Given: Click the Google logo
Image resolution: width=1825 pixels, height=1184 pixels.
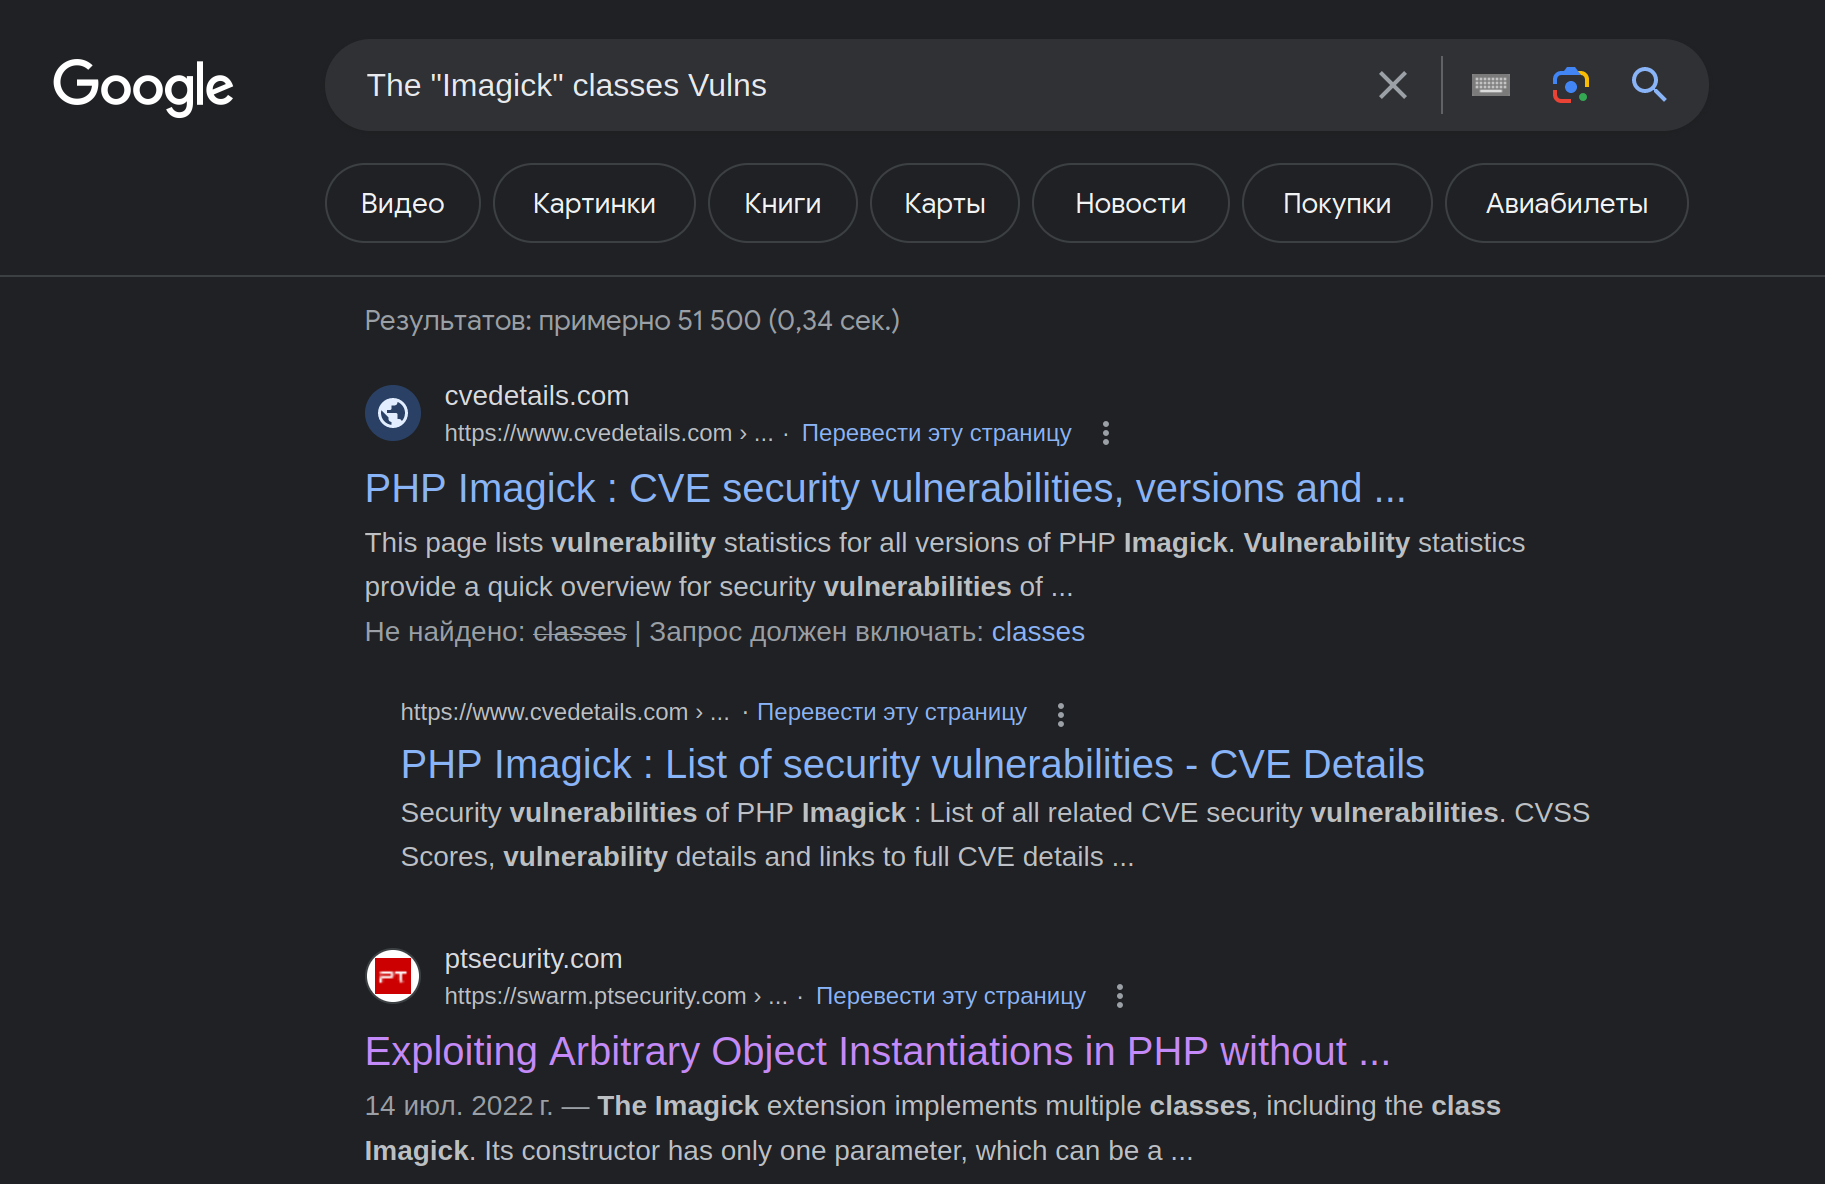Looking at the screenshot, I should (143, 86).
